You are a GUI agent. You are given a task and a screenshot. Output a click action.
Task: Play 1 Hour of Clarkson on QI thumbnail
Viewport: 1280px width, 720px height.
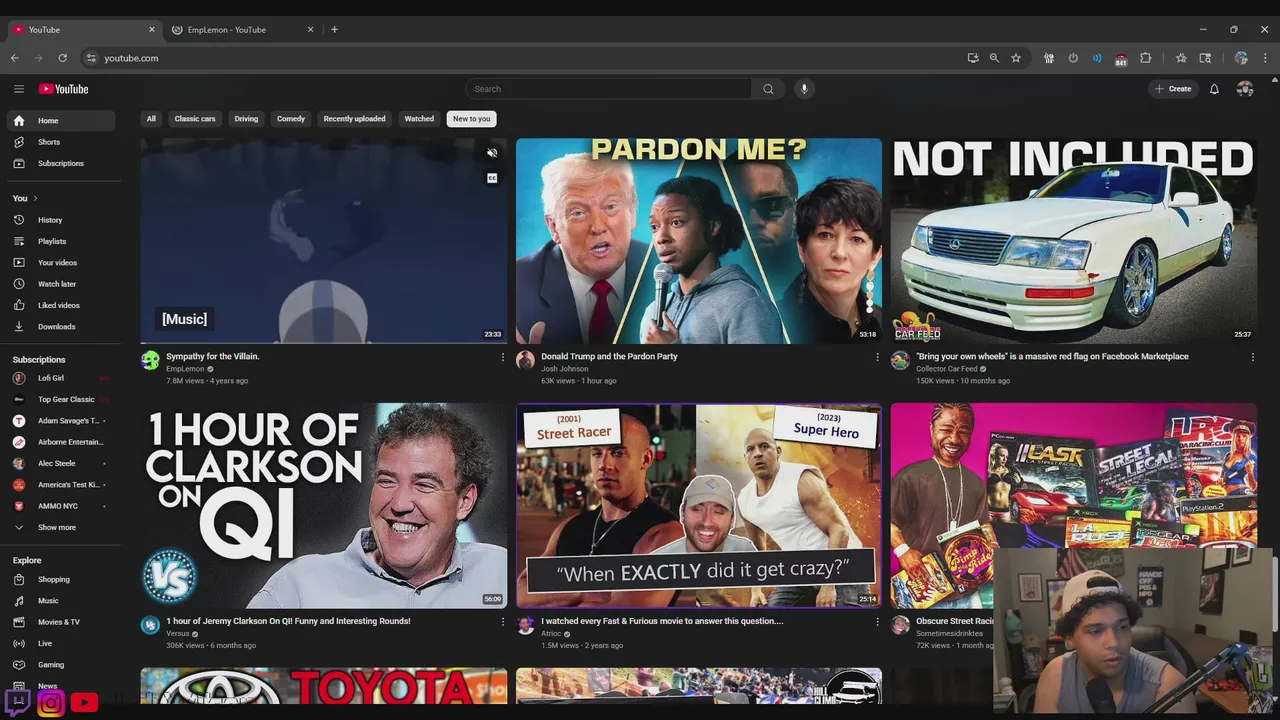click(x=324, y=505)
